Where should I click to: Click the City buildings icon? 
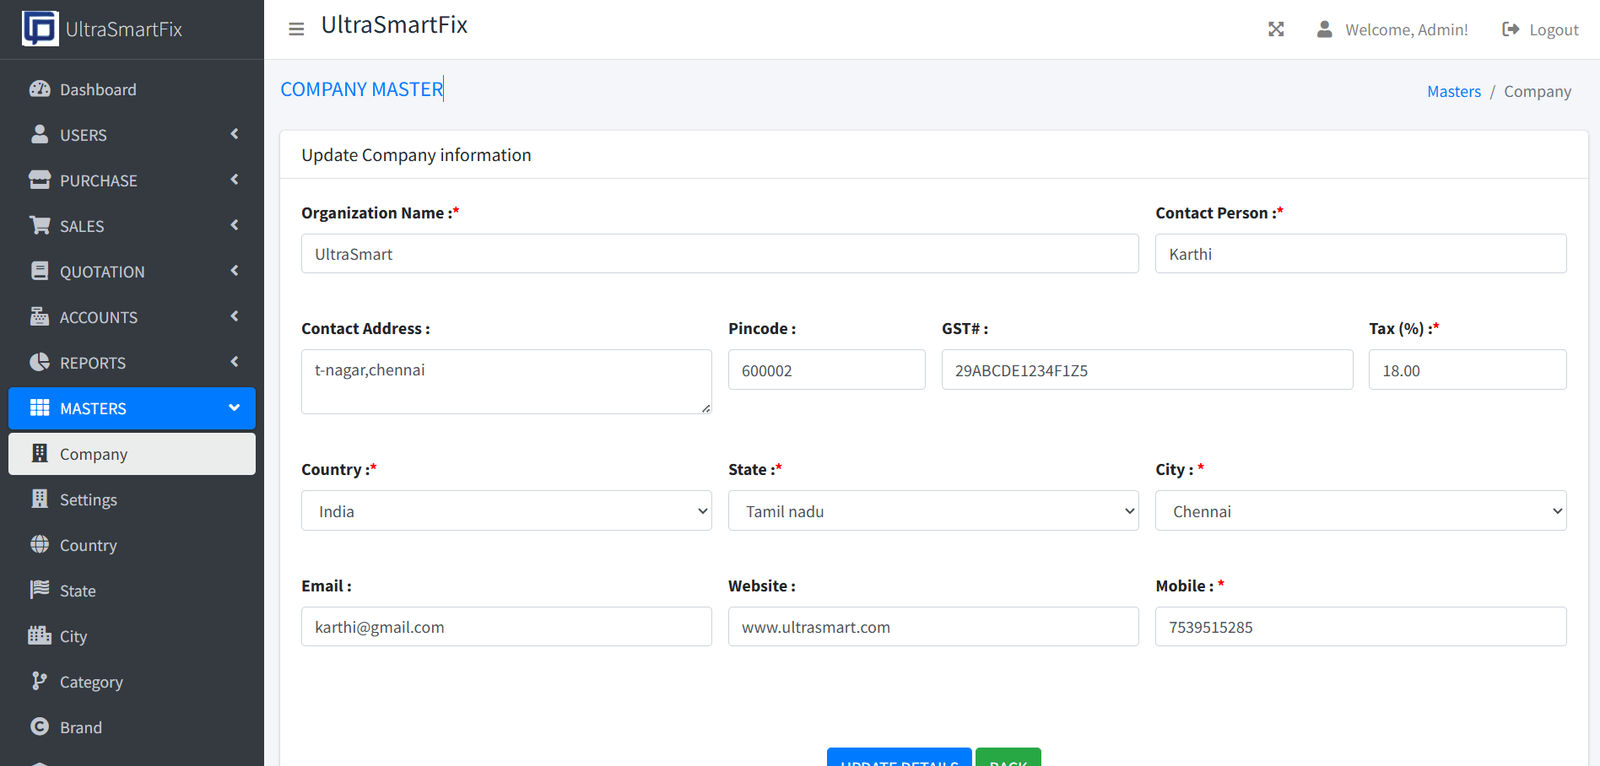point(40,635)
